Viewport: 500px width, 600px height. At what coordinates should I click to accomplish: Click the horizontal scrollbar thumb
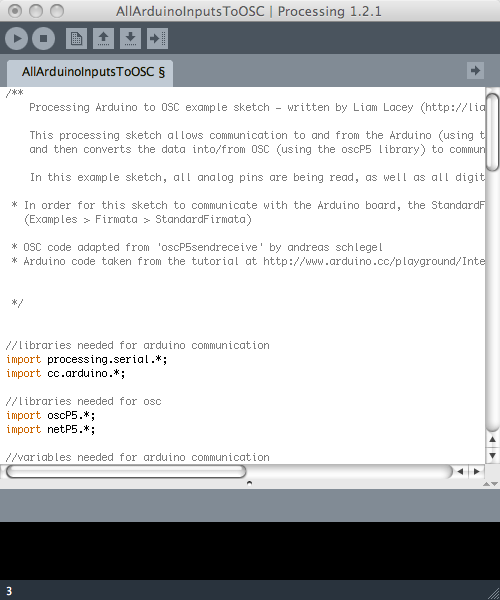126,471
